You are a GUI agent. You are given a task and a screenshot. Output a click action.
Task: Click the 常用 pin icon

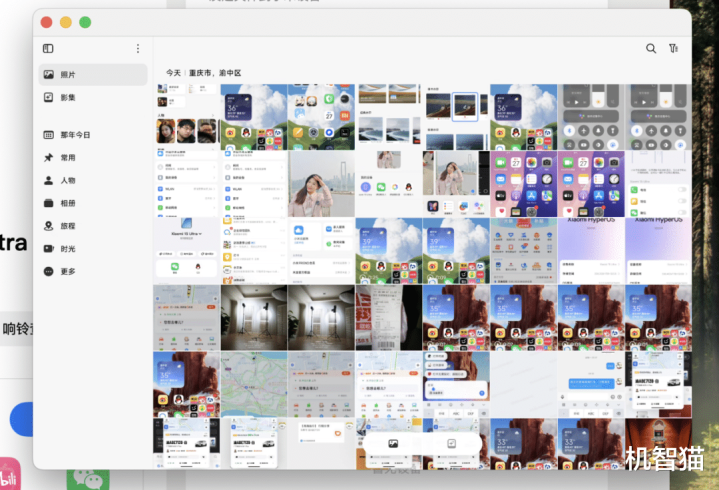point(48,158)
